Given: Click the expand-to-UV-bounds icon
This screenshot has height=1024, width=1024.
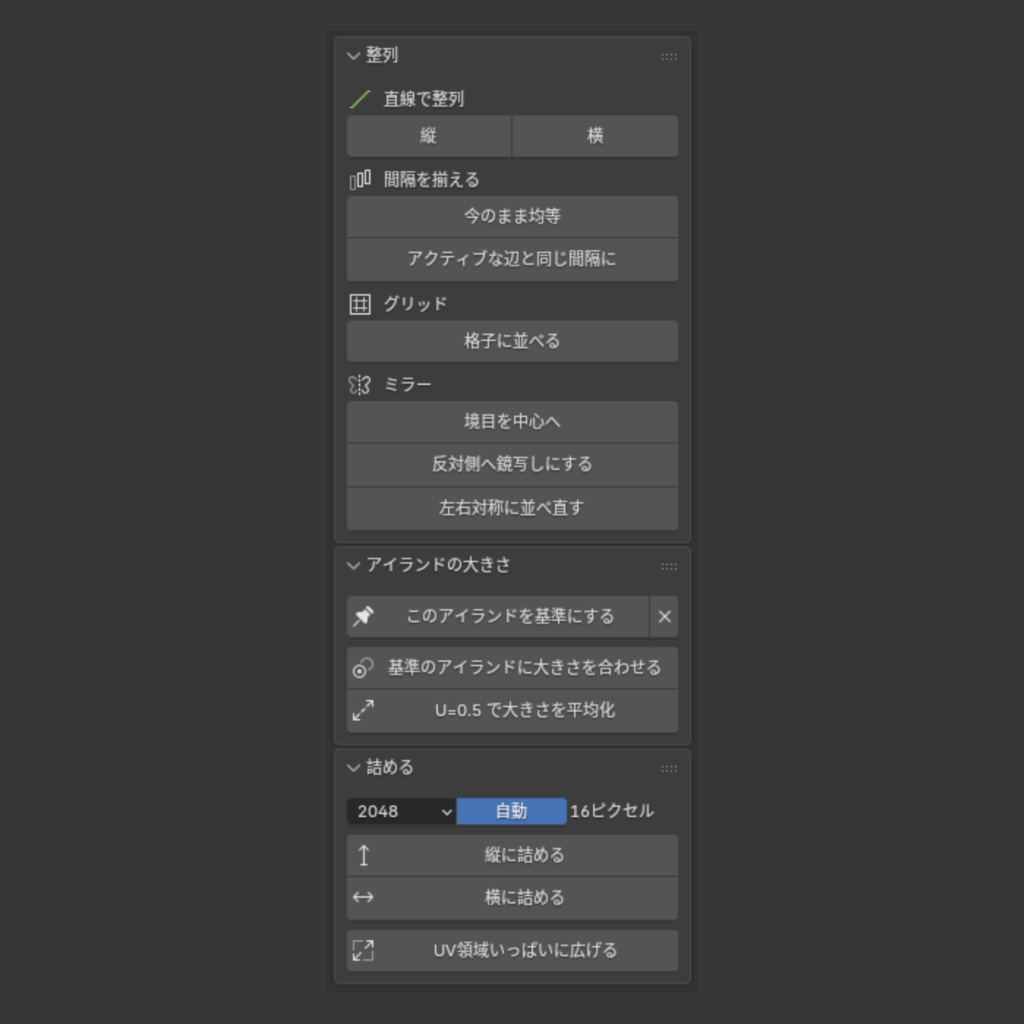Looking at the screenshot, I should click(363, 951).
